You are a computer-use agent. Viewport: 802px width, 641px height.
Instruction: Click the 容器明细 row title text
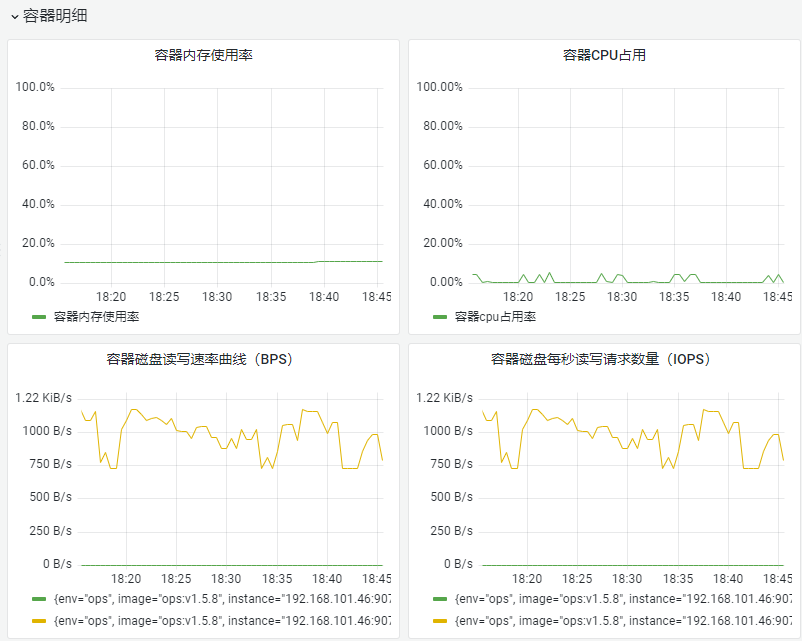(55, 16)
